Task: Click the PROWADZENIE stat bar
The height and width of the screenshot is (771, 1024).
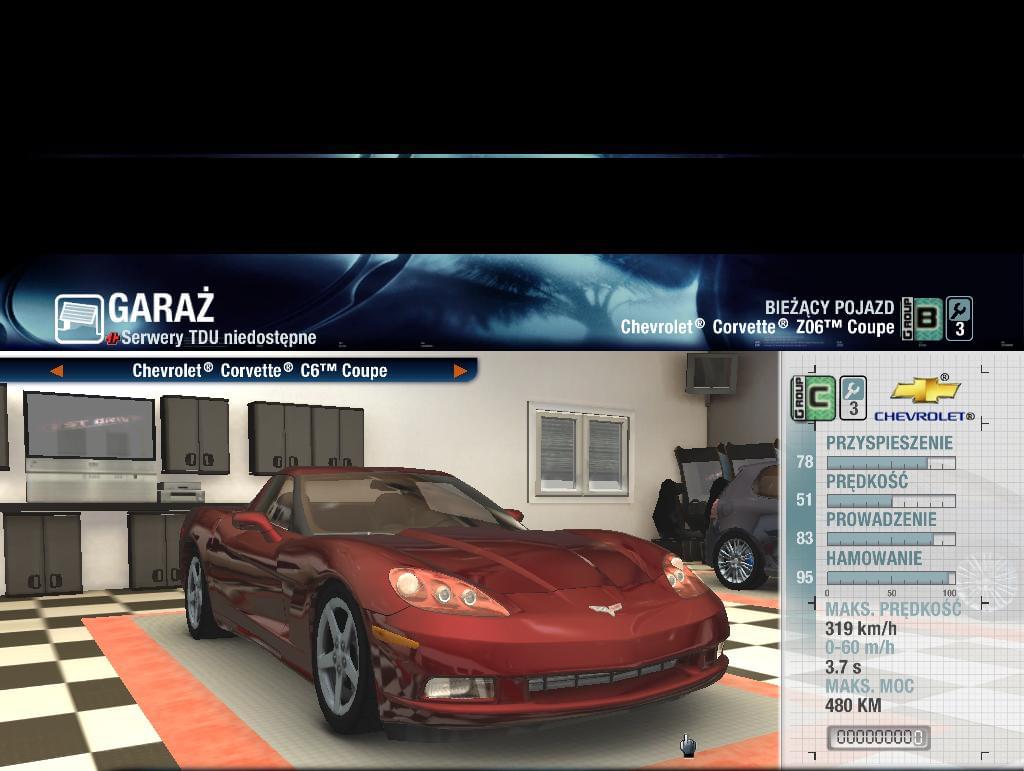Action: click(x=891, y=540)
